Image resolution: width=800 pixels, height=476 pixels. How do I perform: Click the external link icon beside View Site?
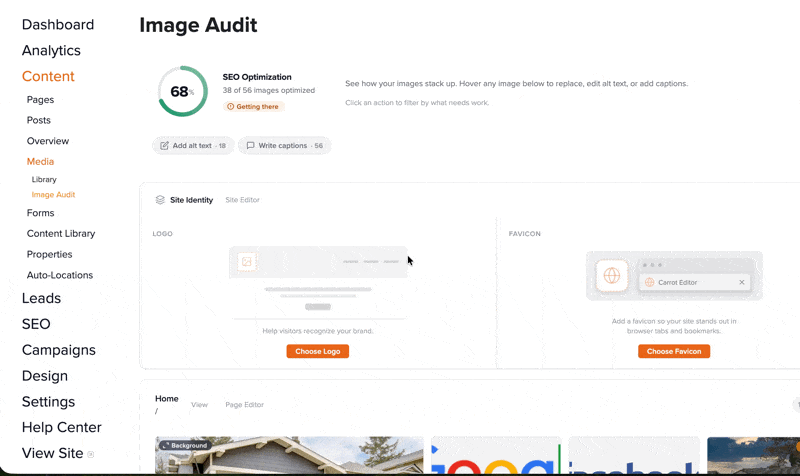91,454
